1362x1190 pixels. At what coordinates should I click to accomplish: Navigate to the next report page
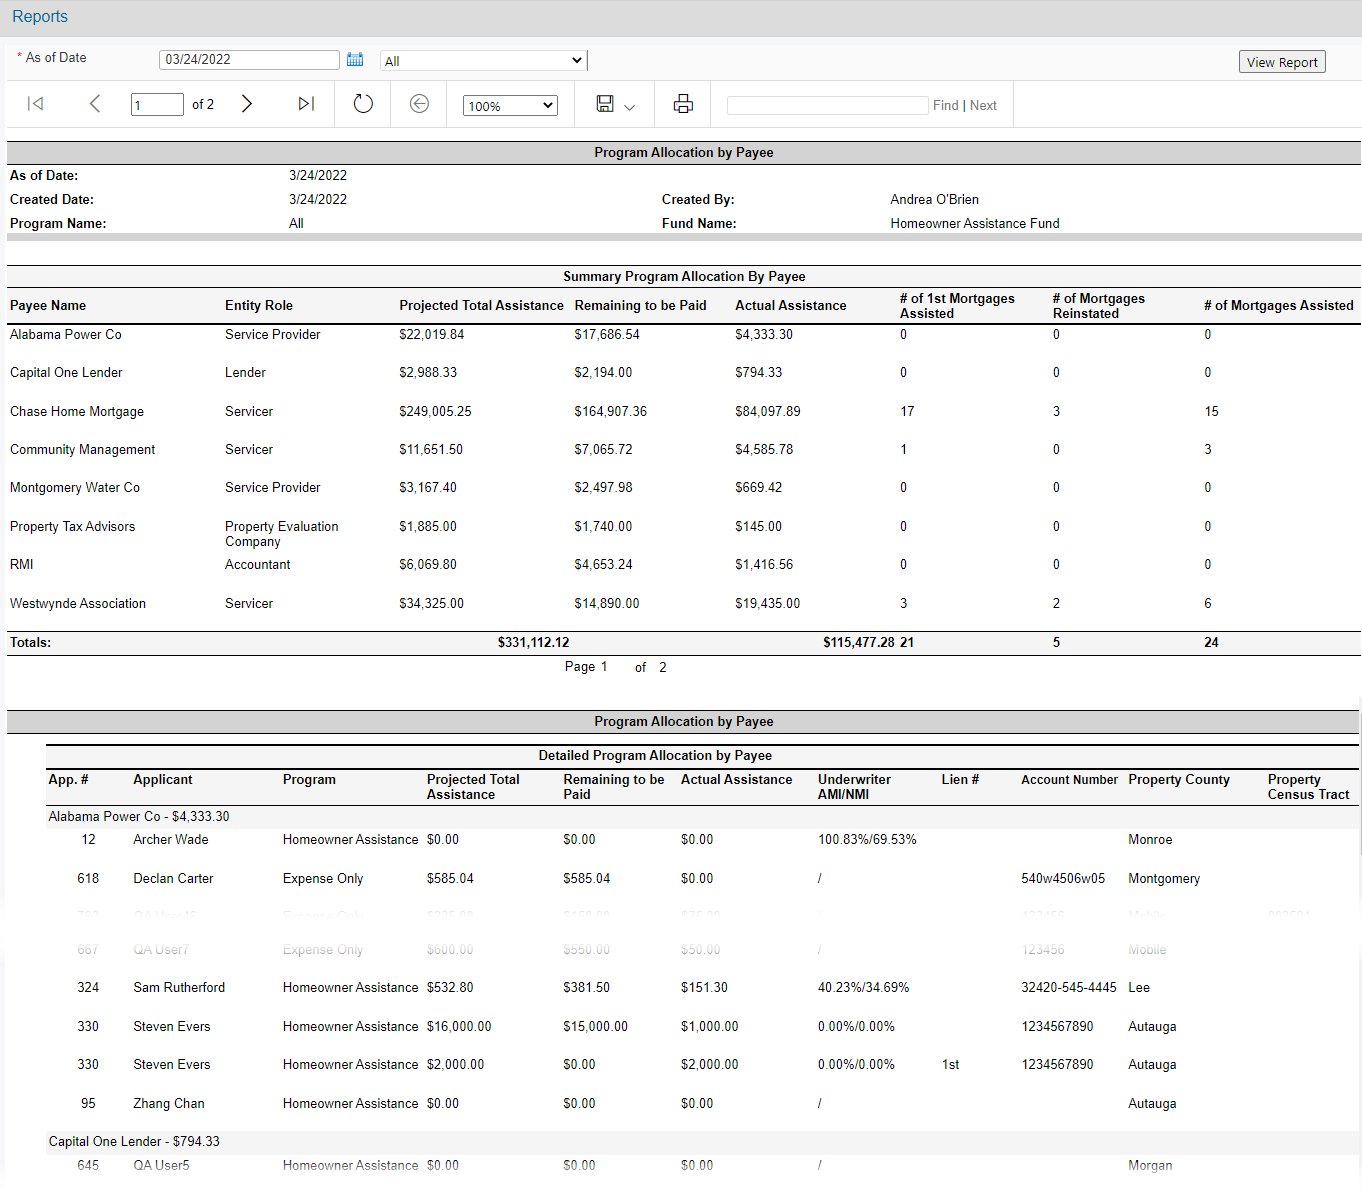247,104
